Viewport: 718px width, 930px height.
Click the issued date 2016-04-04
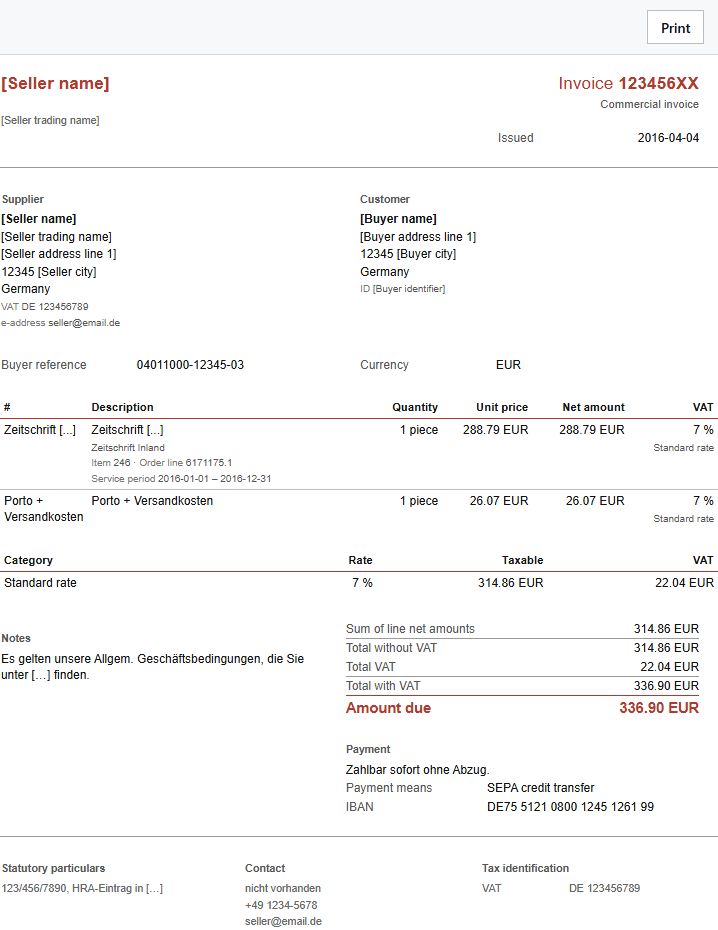click(x=668, y=138)
